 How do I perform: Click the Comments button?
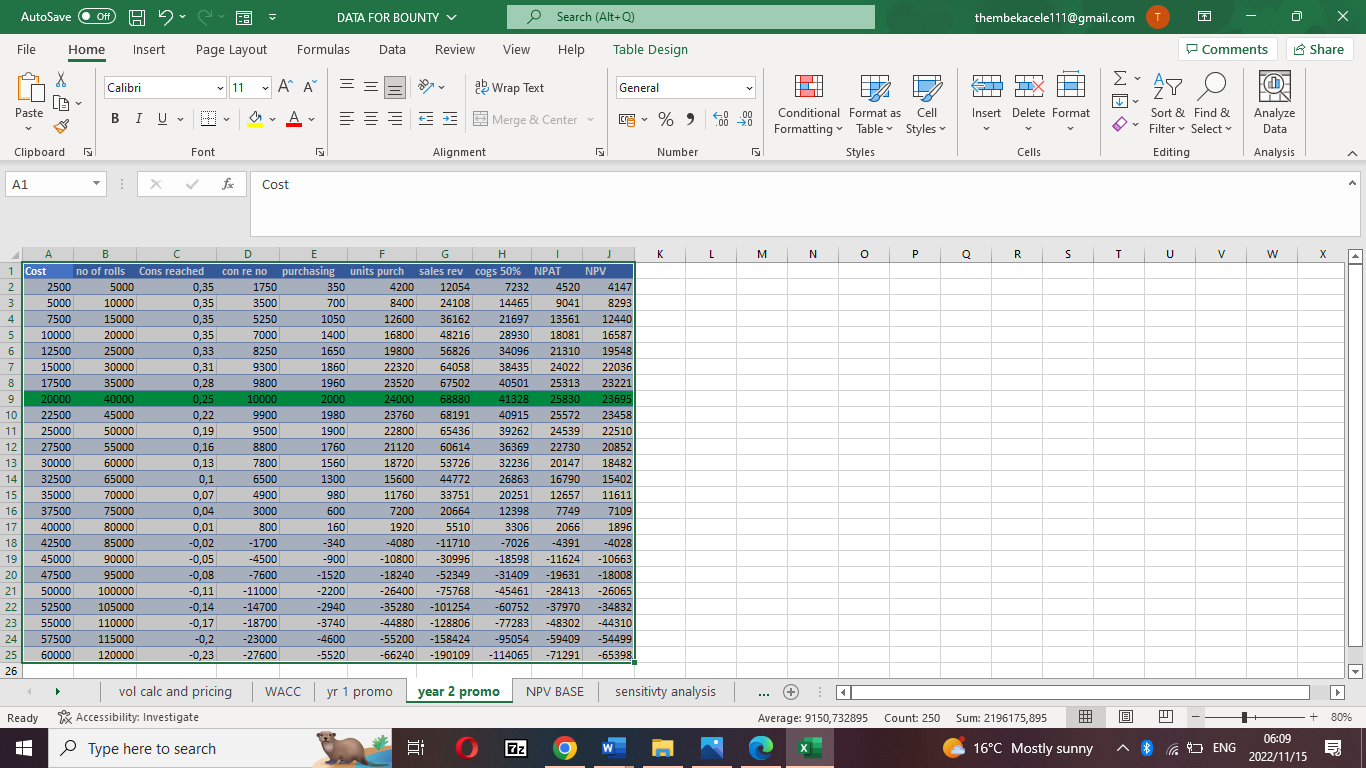coord(1226,49)
